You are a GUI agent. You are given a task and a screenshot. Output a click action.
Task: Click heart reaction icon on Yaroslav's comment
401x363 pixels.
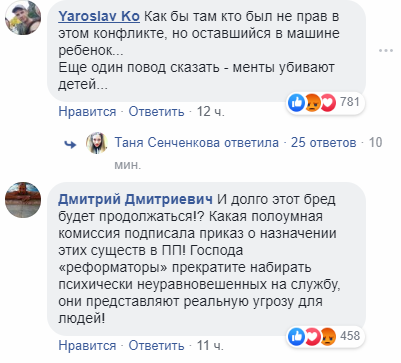tap(327, 102)
